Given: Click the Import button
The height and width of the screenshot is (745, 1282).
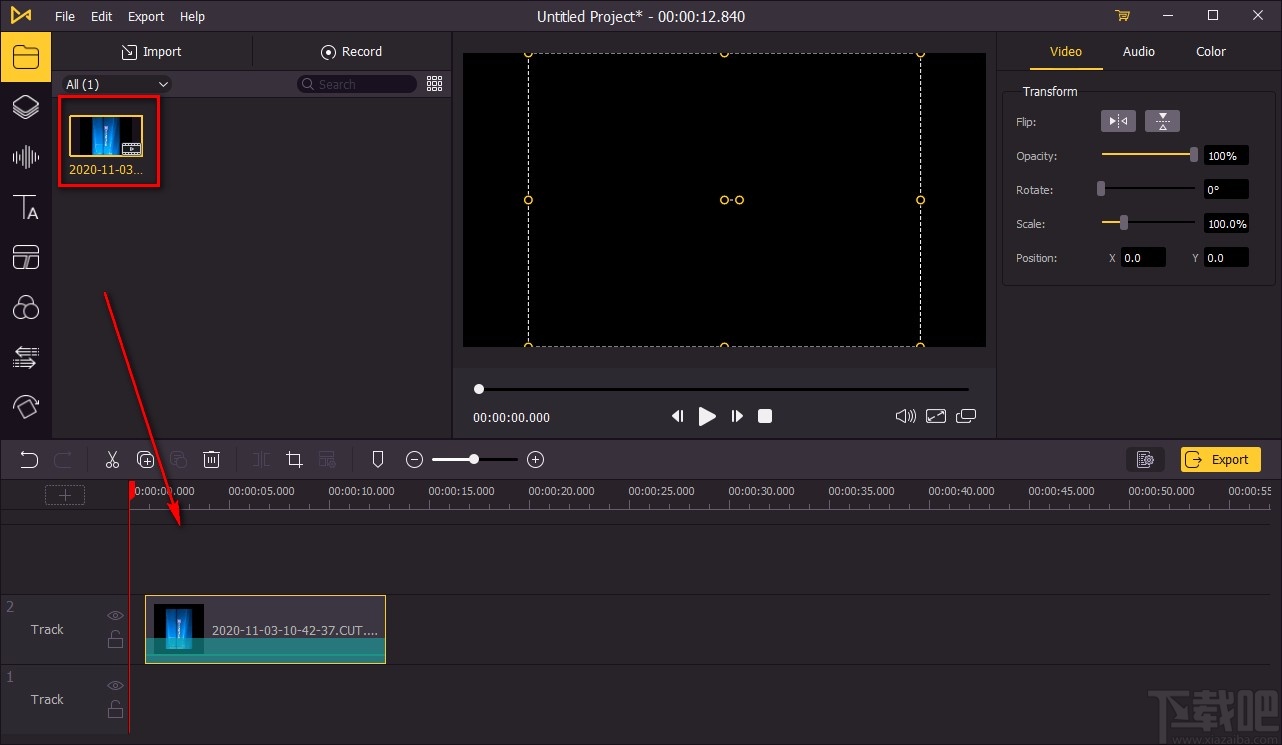Looking at the screenshot, I should (151, 52).
